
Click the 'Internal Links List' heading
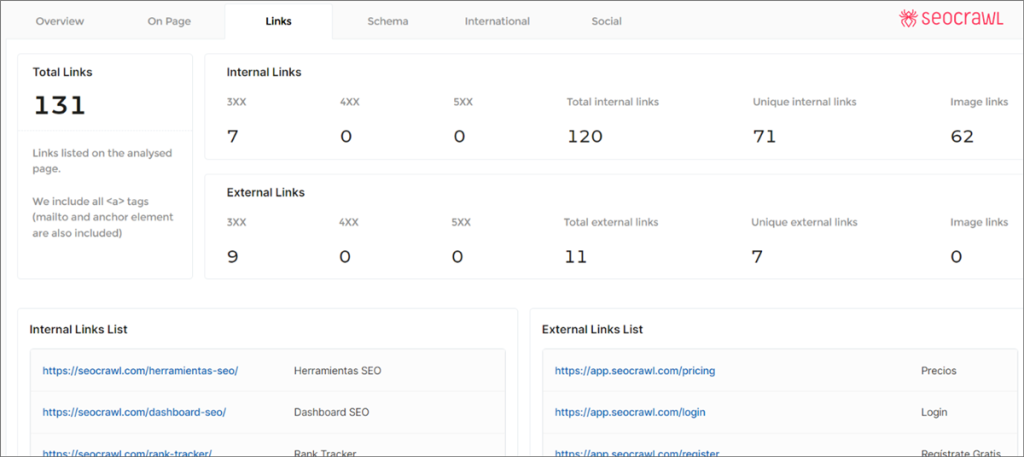78,329
